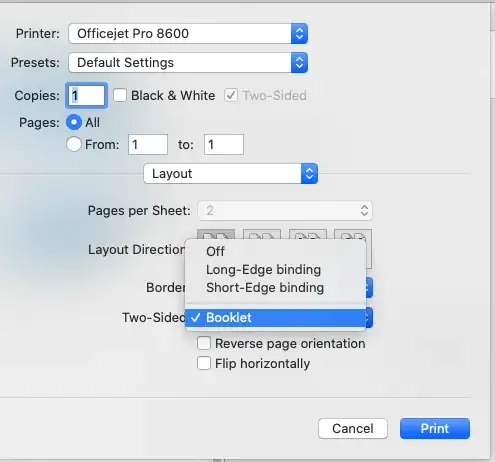Select the From page range radio button

pyautogui.click(x=74, y=145)
